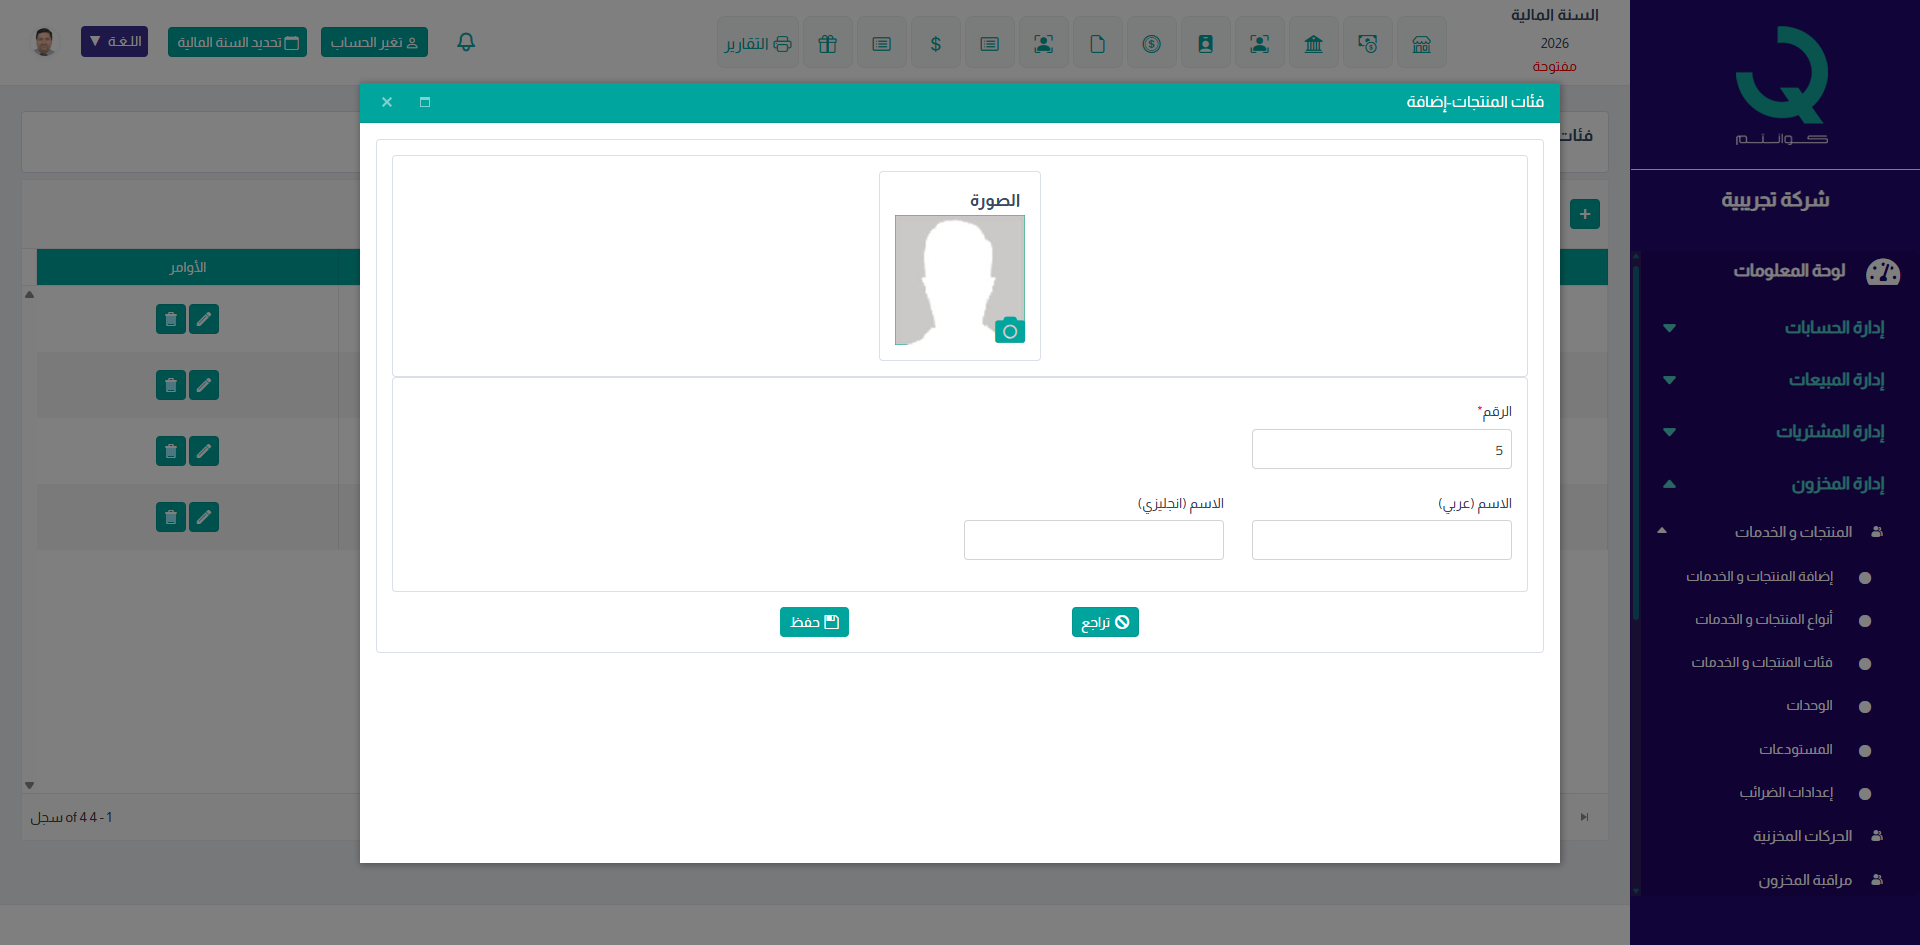Click the camera icon on the image placeholder

pyautogui.click(x=1009, y=331)
